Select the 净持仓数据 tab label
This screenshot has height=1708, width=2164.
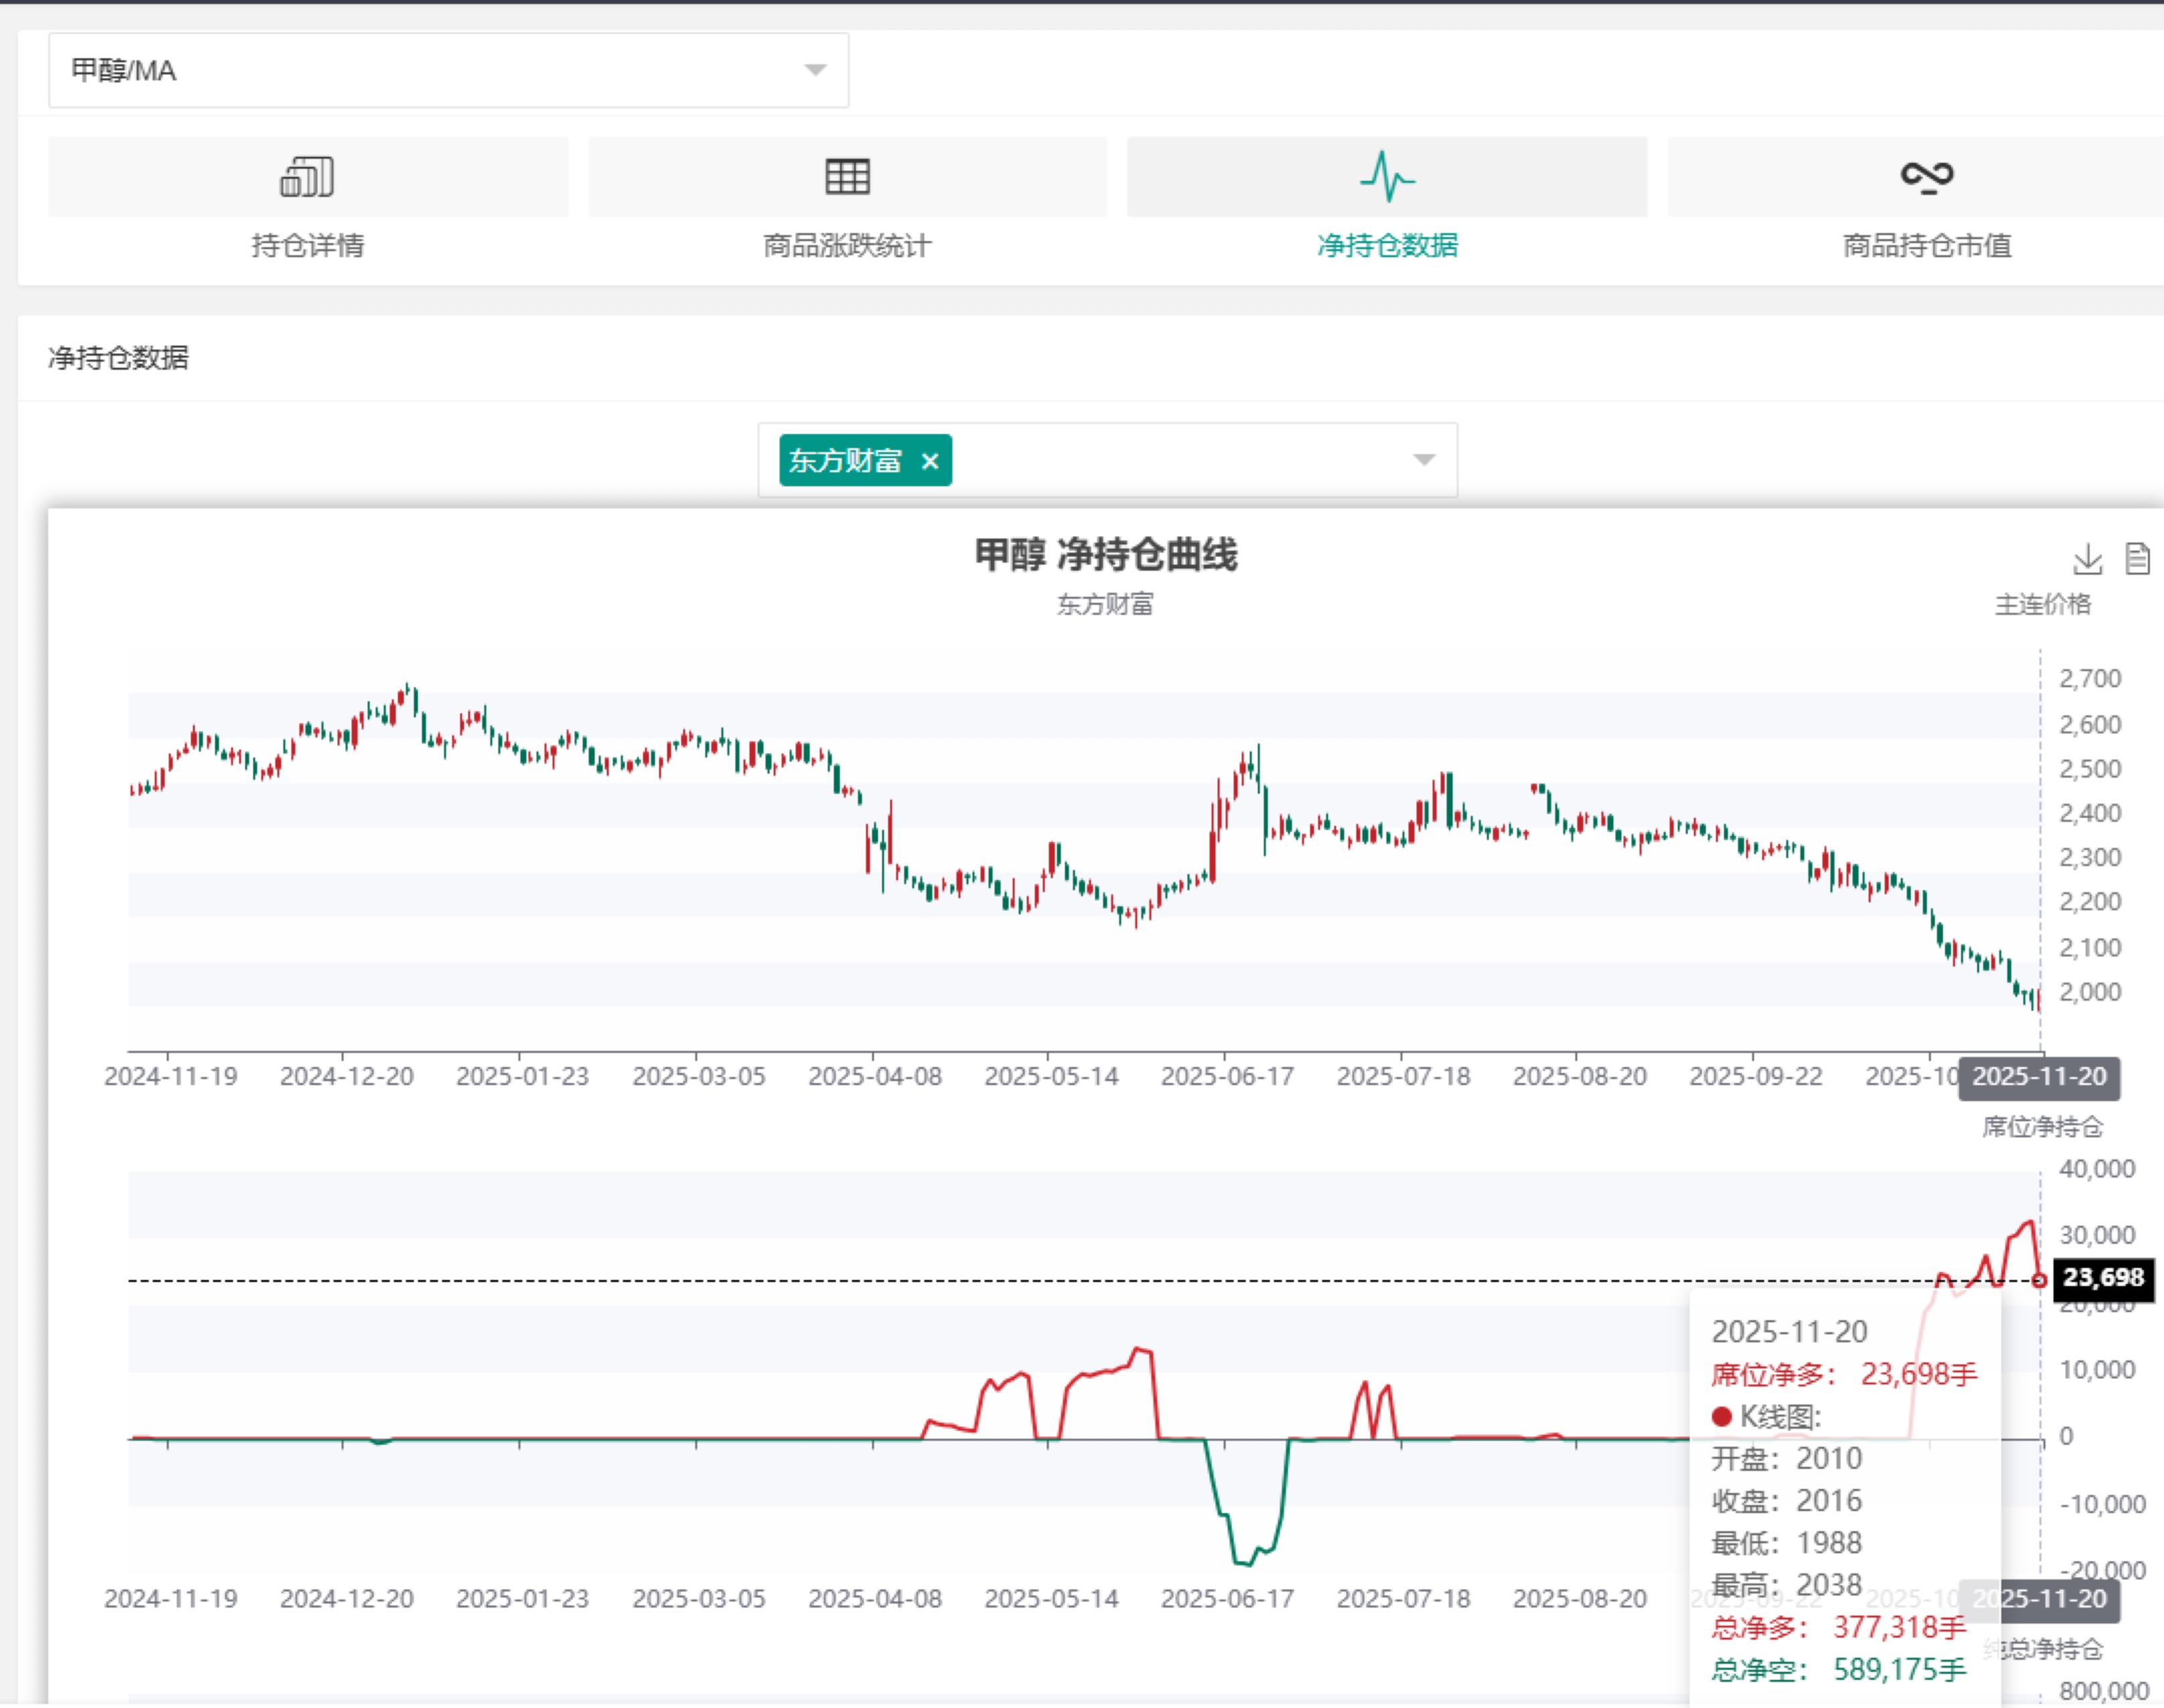1387,245
